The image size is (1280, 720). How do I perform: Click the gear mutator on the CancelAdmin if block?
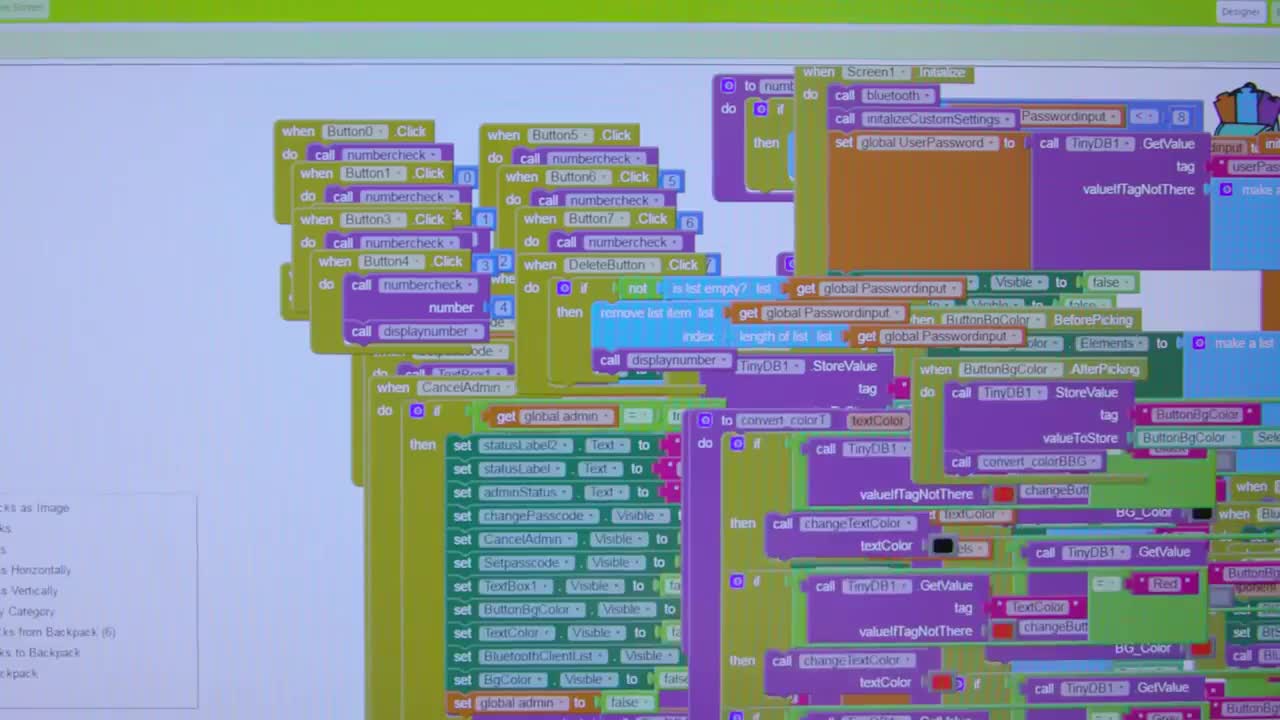(x=417, y=410)
